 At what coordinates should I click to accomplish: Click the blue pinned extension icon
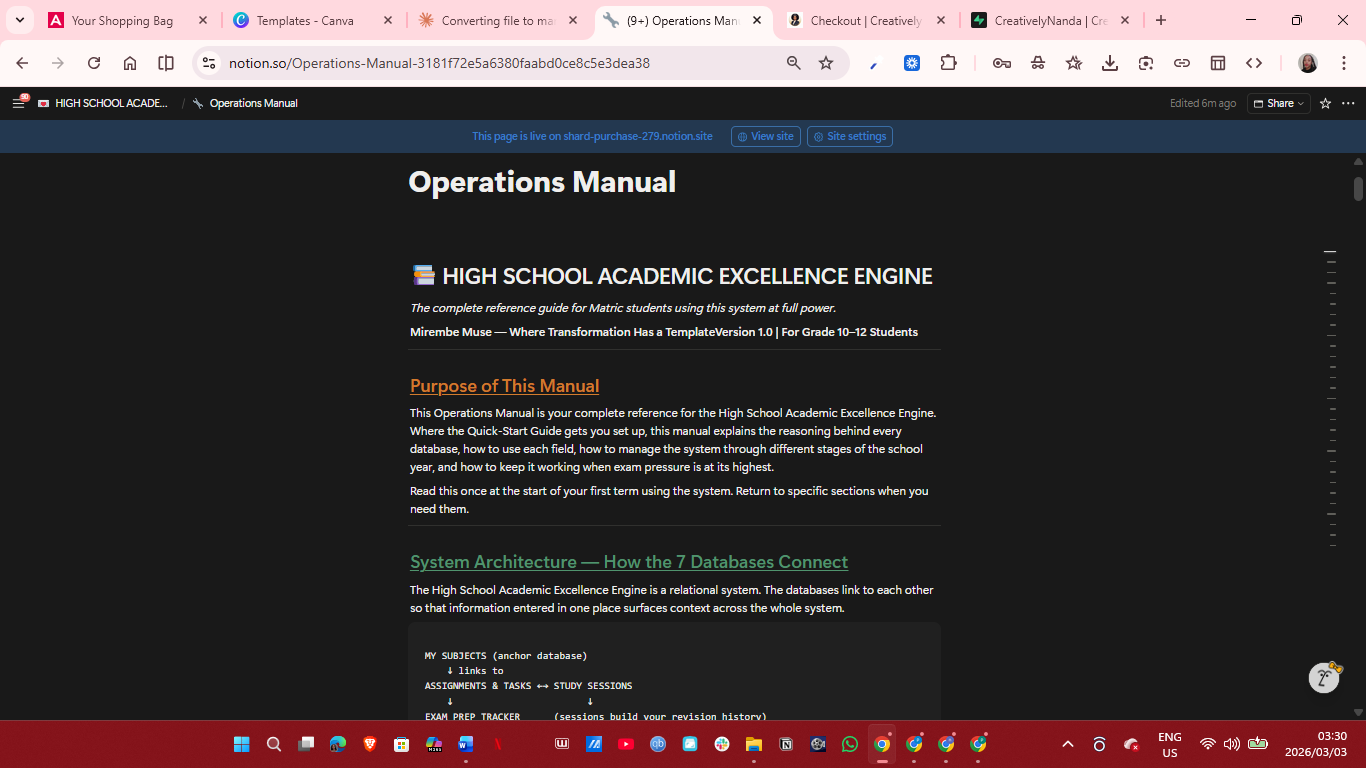pos(911,62)
